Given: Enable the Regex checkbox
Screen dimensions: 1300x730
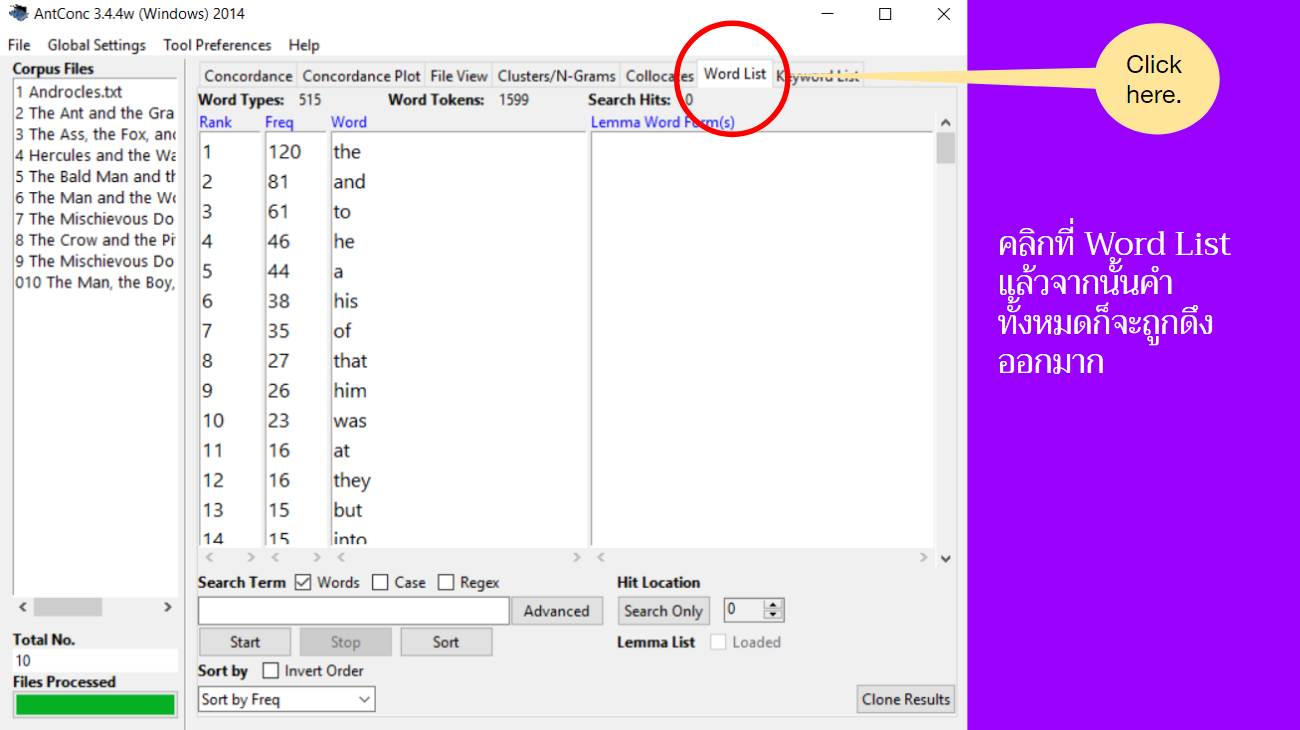Looking at the screenshot, I should click(446, 583).
